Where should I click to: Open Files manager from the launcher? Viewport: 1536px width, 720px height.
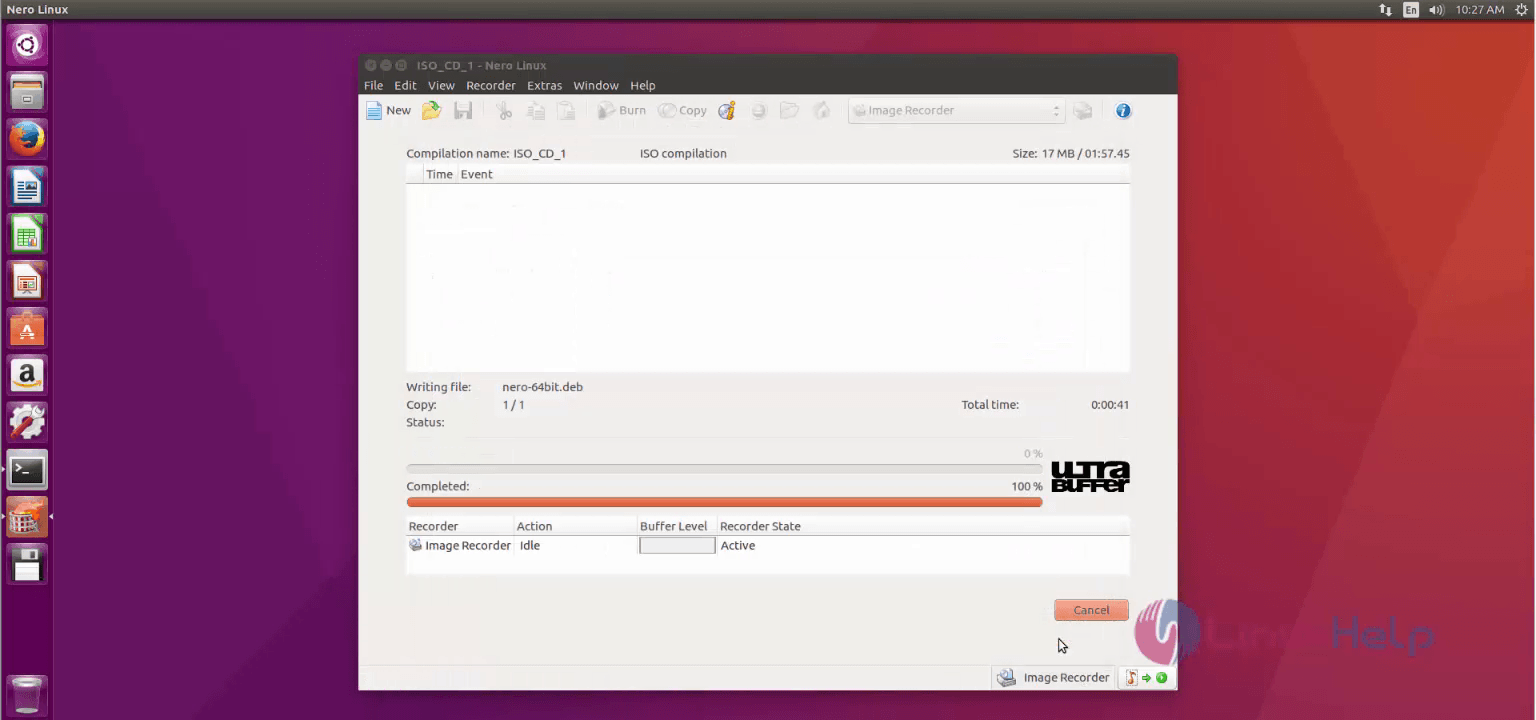pyautogui.click(x=27, y=92)
